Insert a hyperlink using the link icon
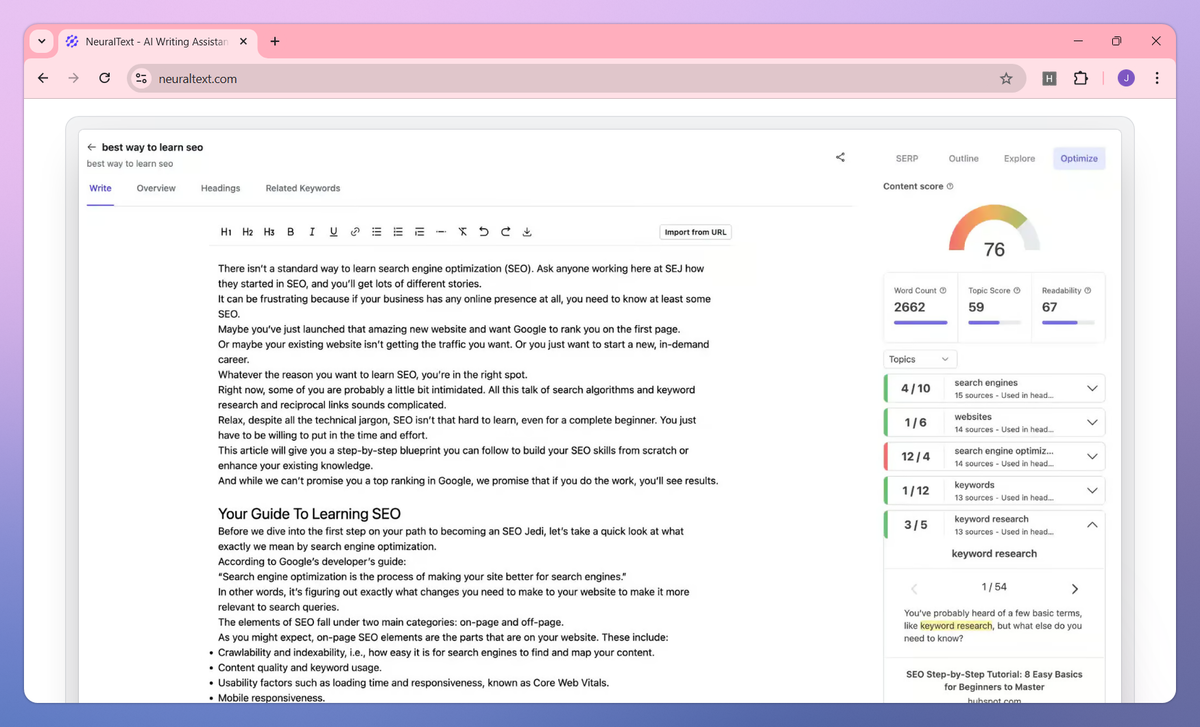The image size is (1200, 727). (355, 231)
